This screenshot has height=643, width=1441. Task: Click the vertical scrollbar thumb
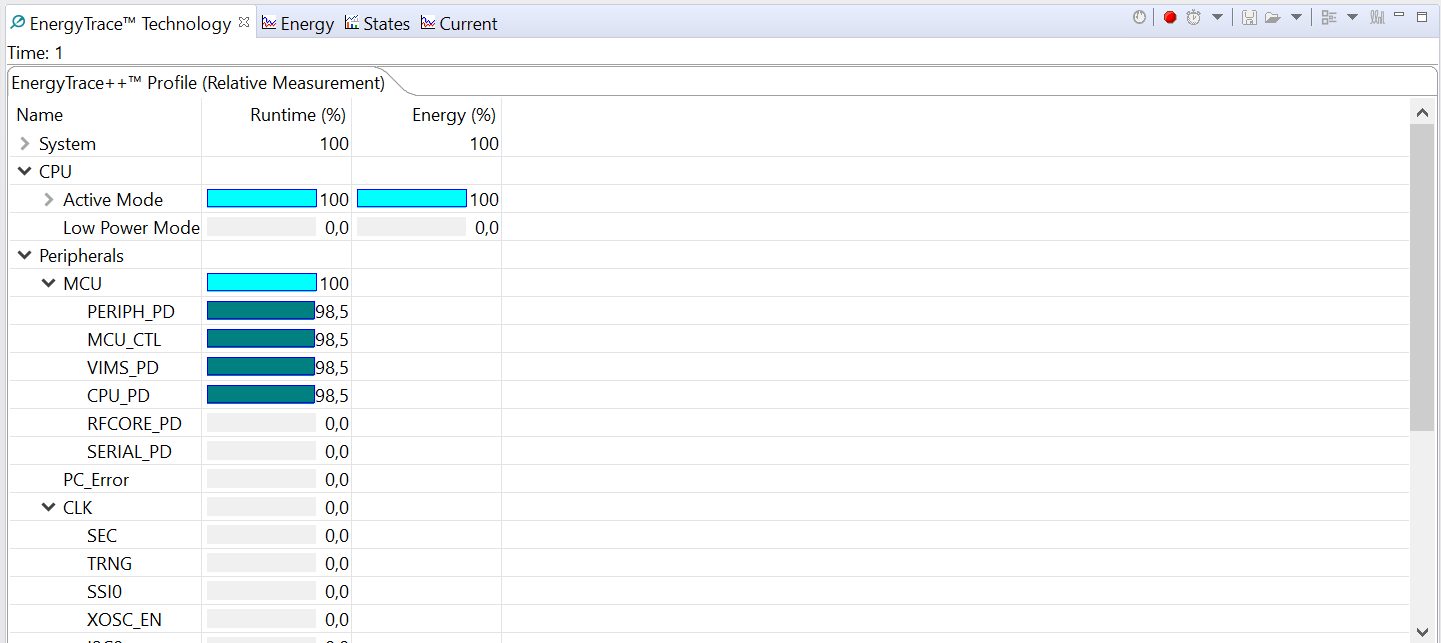[x=1421, y=277]
